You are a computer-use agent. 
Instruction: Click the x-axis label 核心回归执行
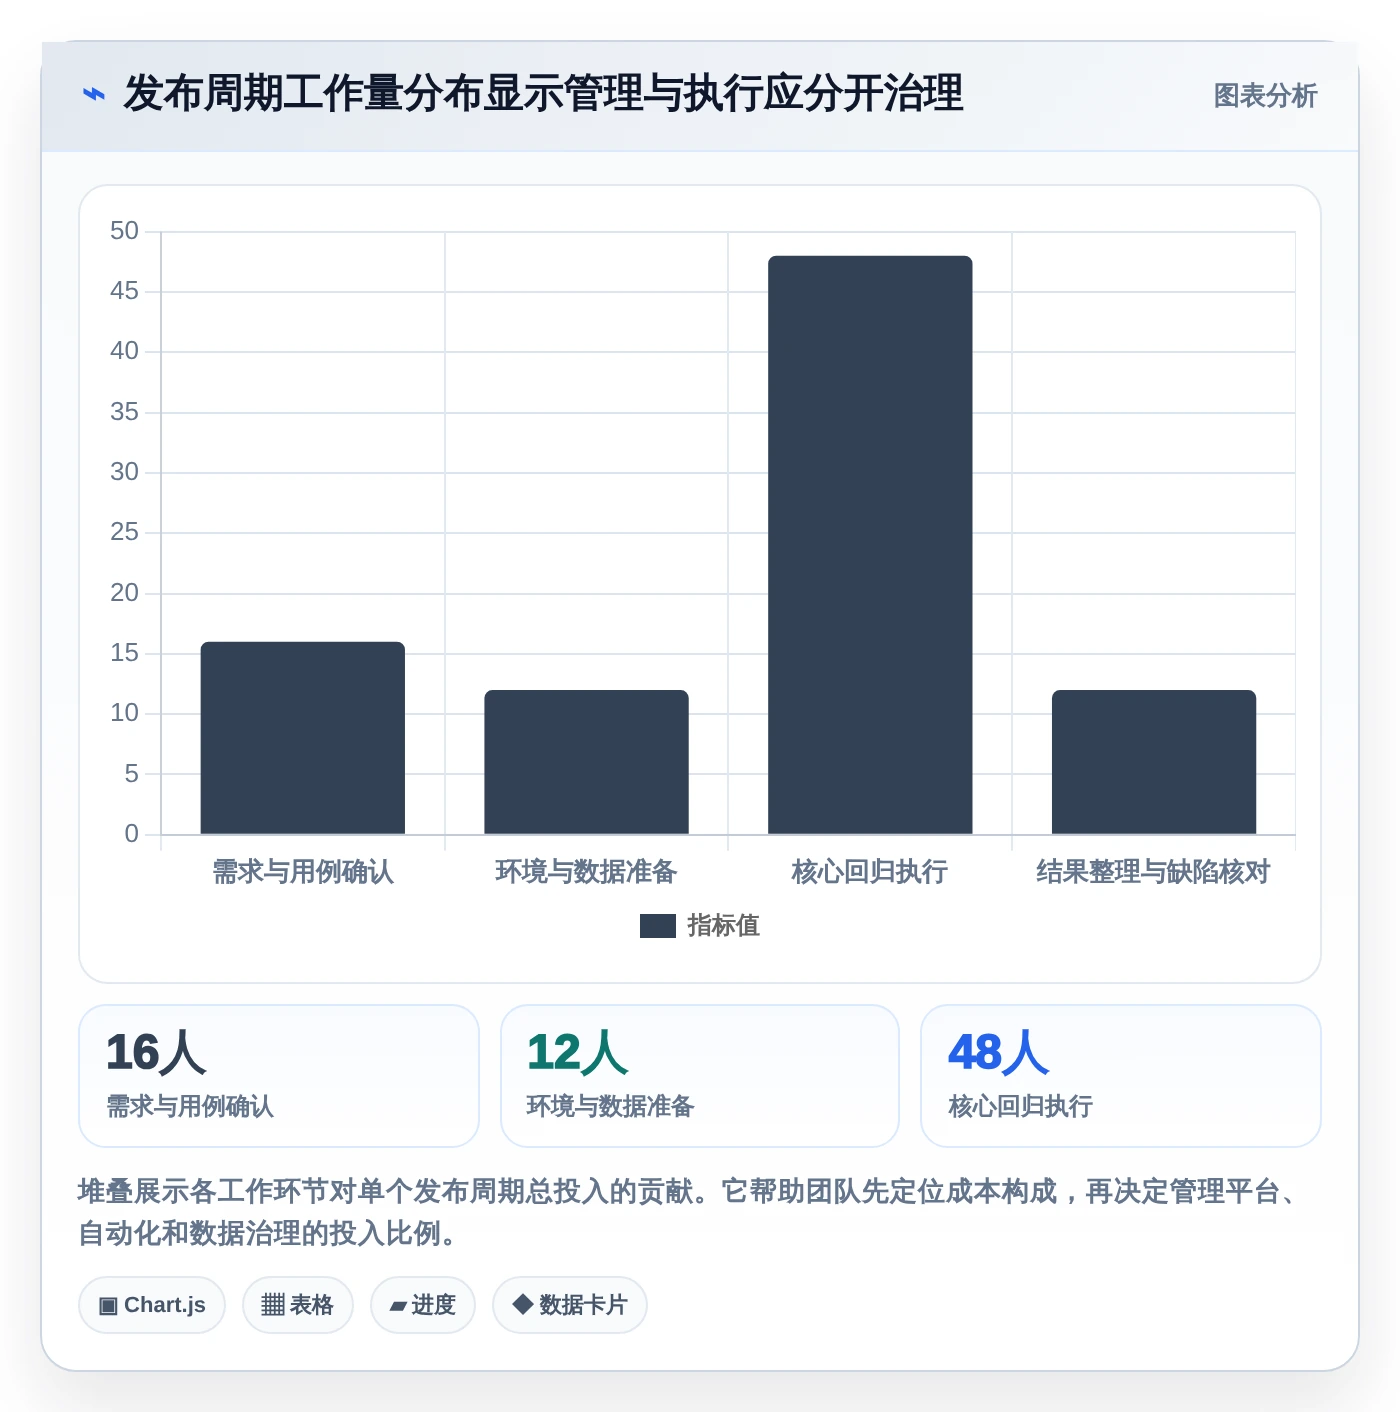(x=870, y=872)
